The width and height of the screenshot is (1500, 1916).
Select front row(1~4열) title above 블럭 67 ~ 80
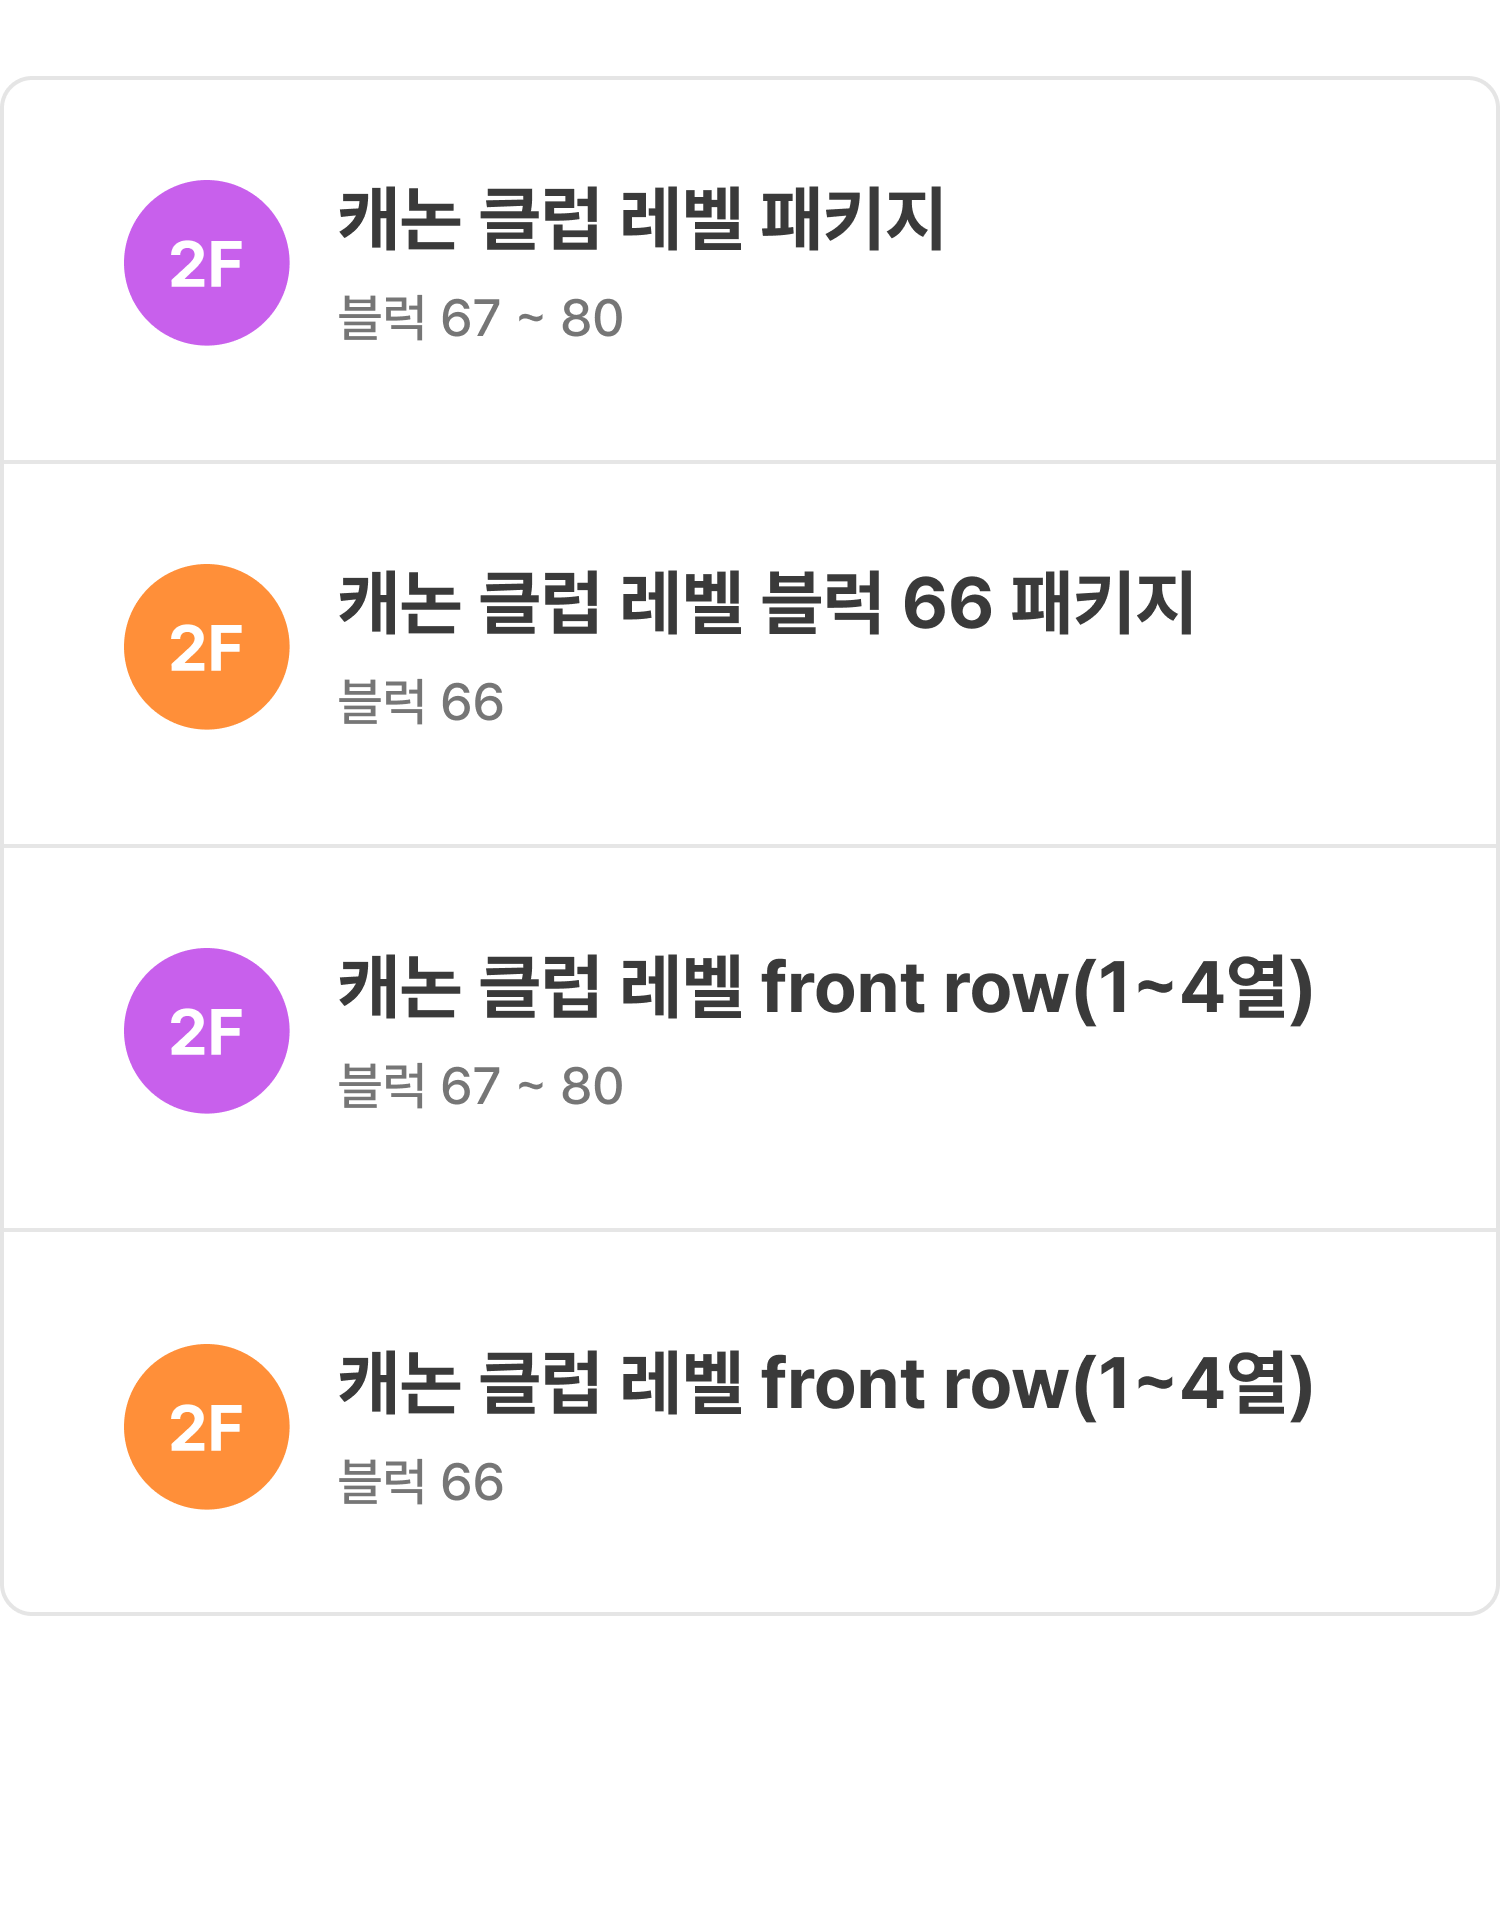pyautogui.click(x=825, y=987)
